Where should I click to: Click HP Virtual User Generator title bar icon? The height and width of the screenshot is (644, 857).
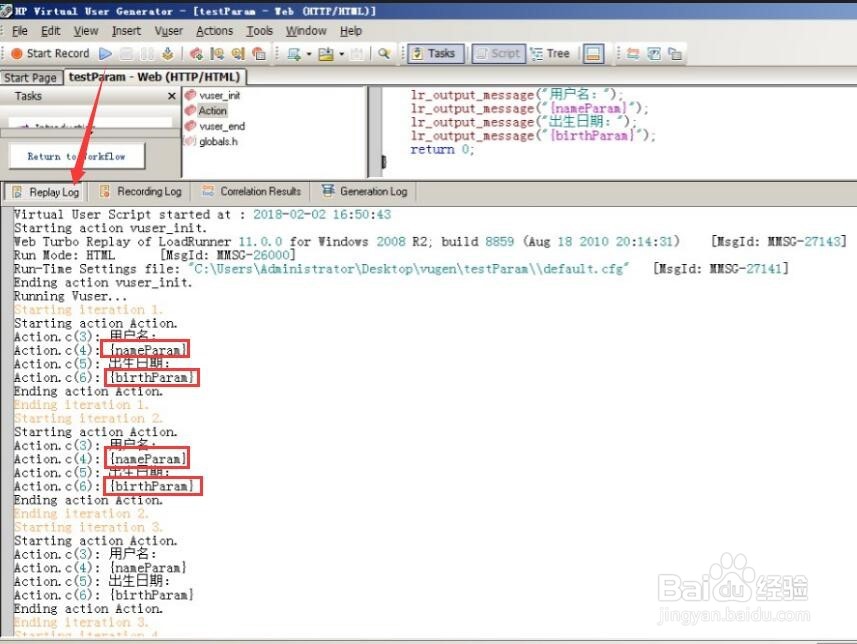pos(7,10)
